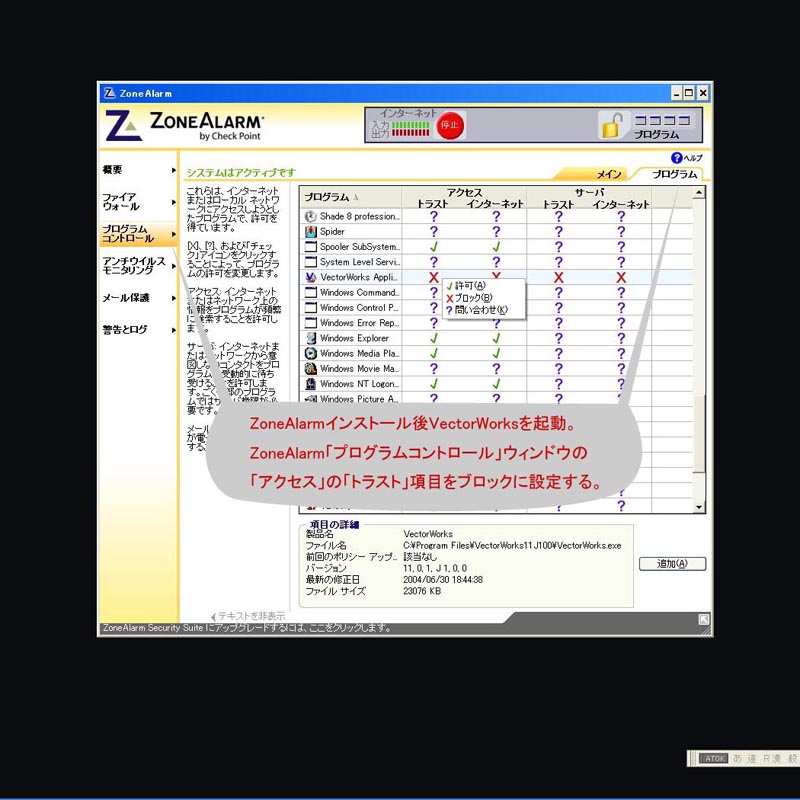Click the program icons indicator above プログラム label
Screen dimensions: 800x800
[x=662, y=120]
